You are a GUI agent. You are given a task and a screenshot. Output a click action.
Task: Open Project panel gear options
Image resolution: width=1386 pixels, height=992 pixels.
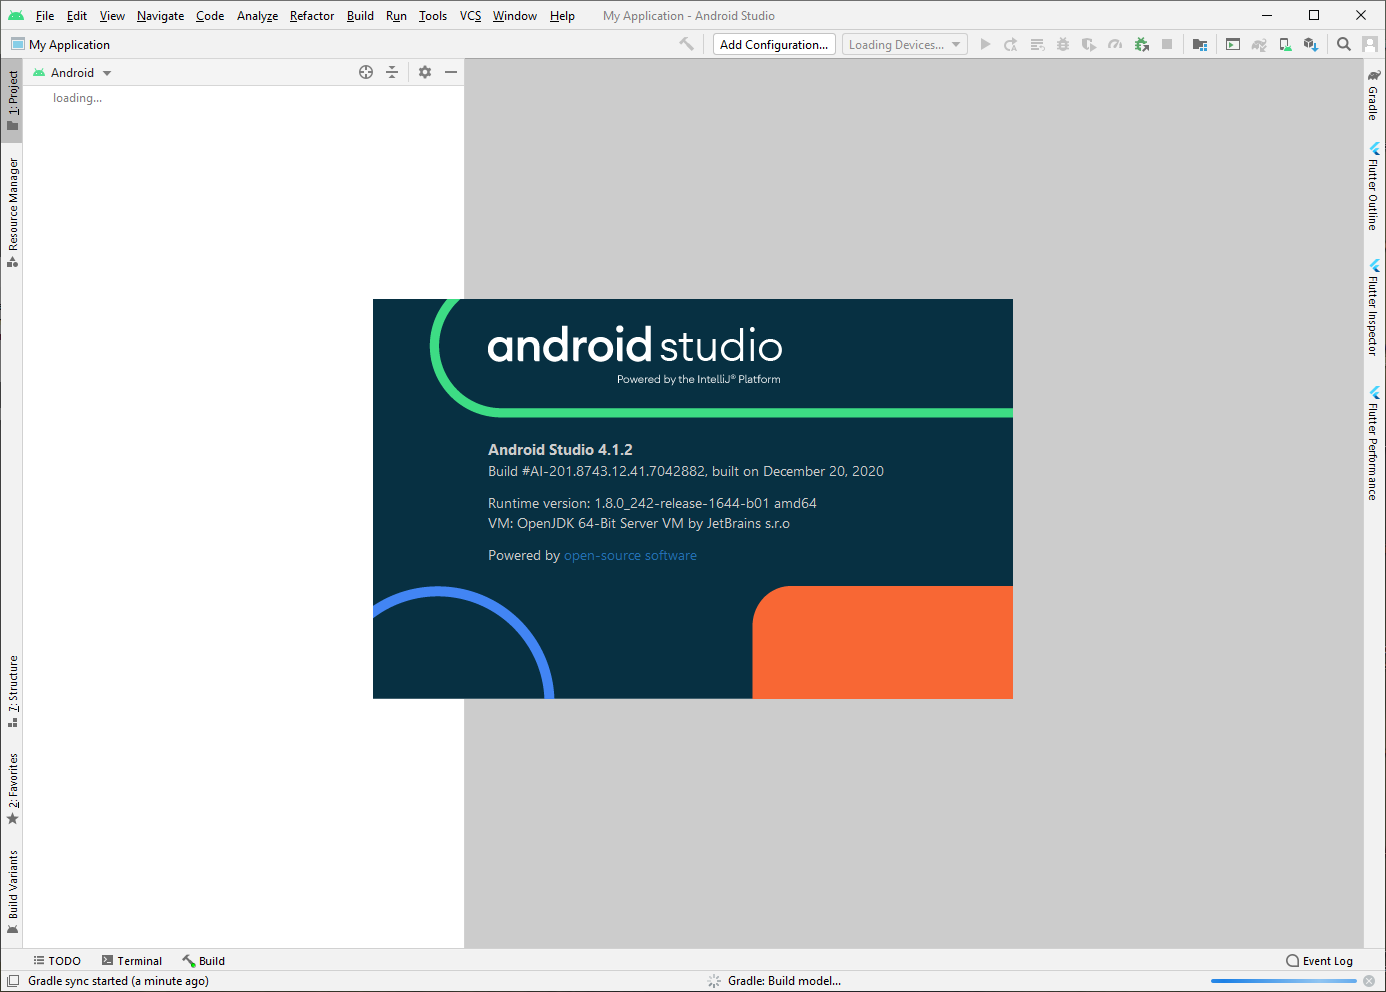point(425,72)
